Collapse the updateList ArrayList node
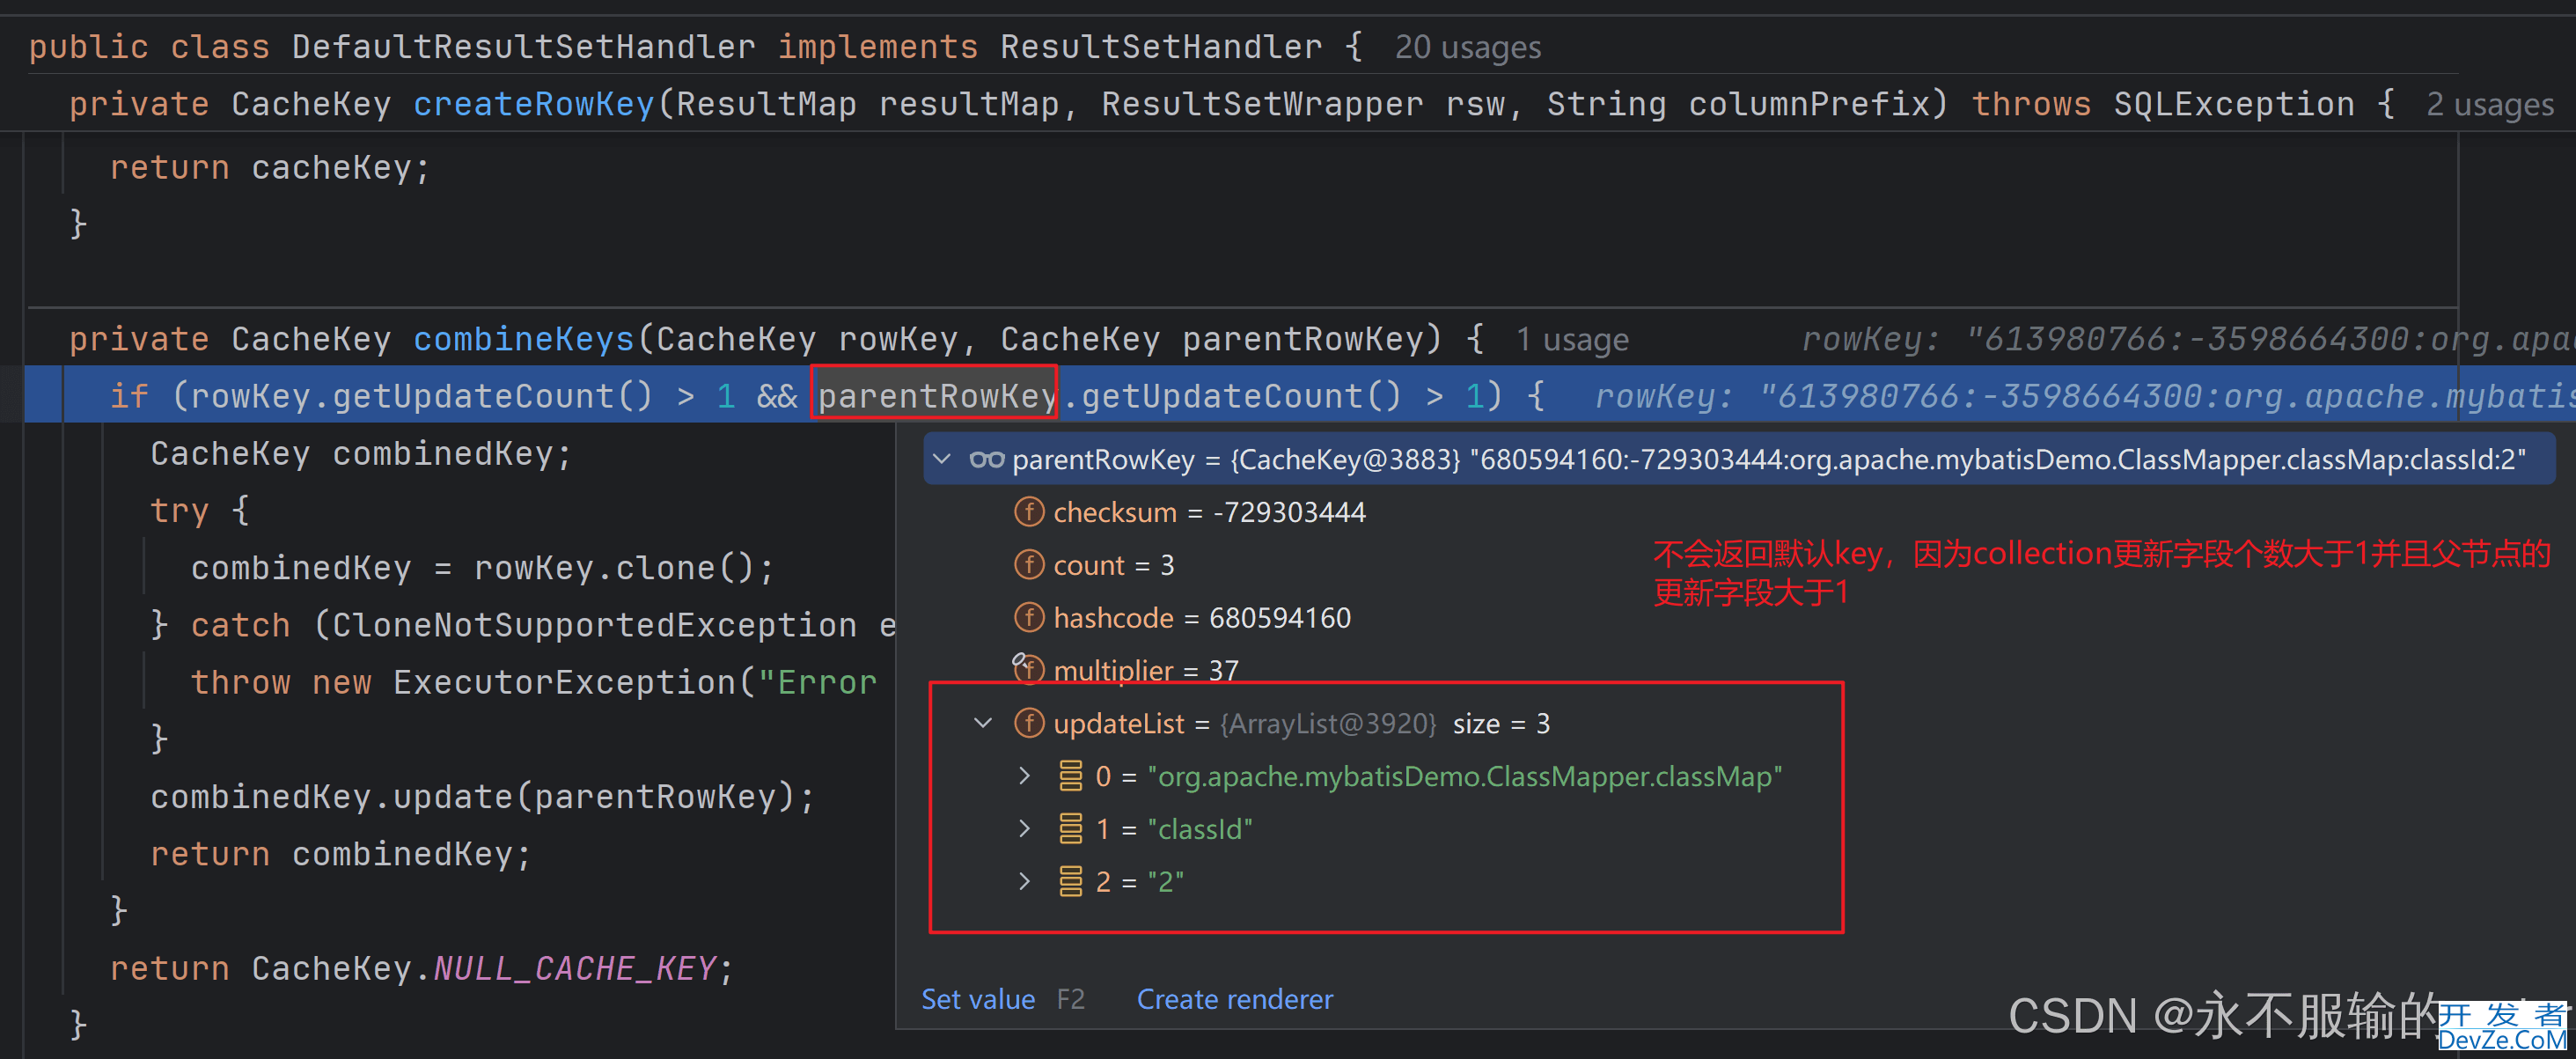The height and width of the screenshot is (1059, 2576). [x=983, y=722]
